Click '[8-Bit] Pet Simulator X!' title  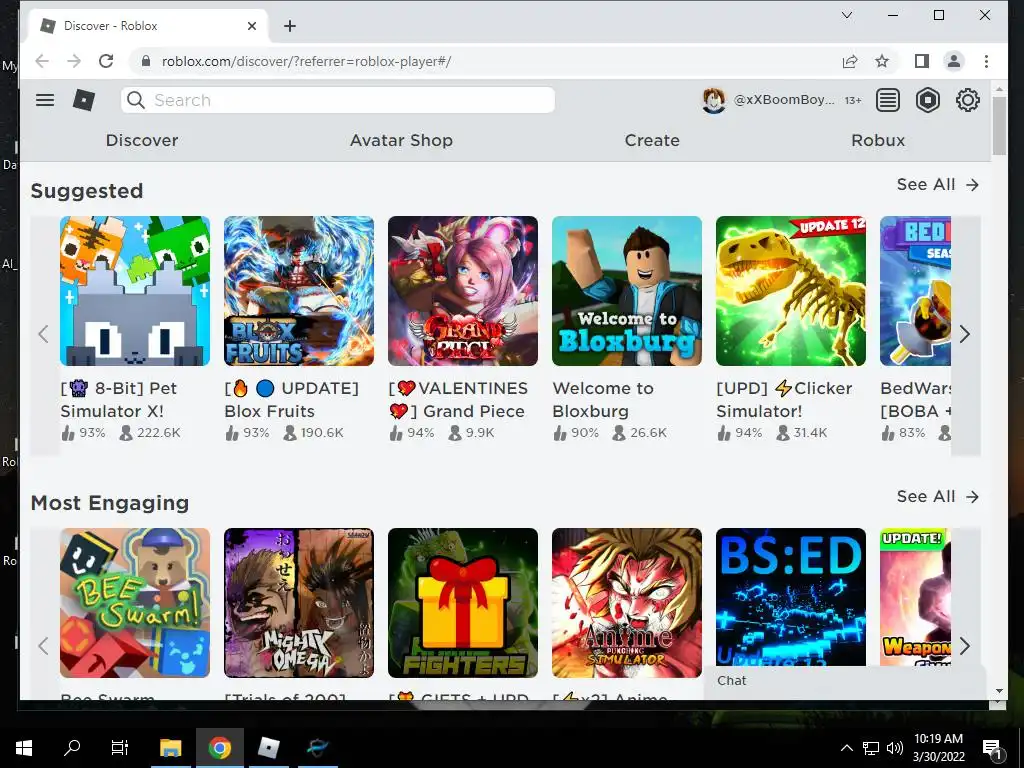point(119,400)
